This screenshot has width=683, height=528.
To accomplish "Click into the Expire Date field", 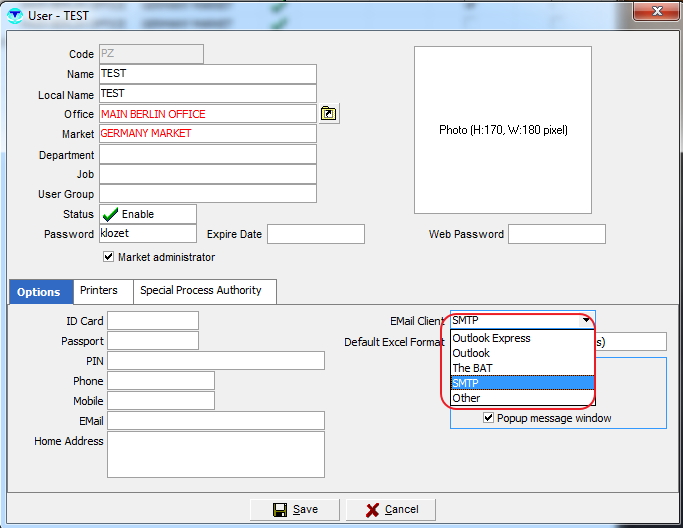I will [315, 234].
